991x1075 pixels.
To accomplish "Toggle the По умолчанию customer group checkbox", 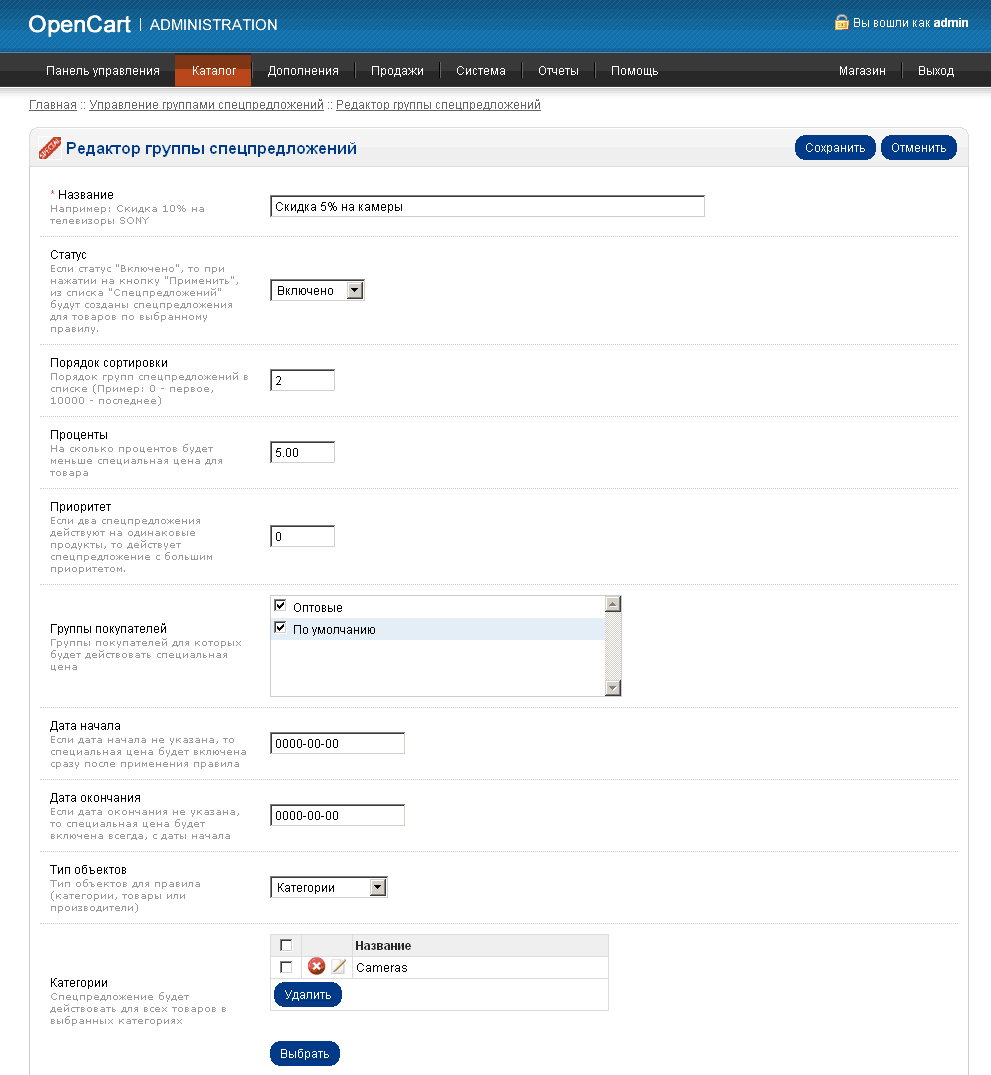I will pos(280,627).
